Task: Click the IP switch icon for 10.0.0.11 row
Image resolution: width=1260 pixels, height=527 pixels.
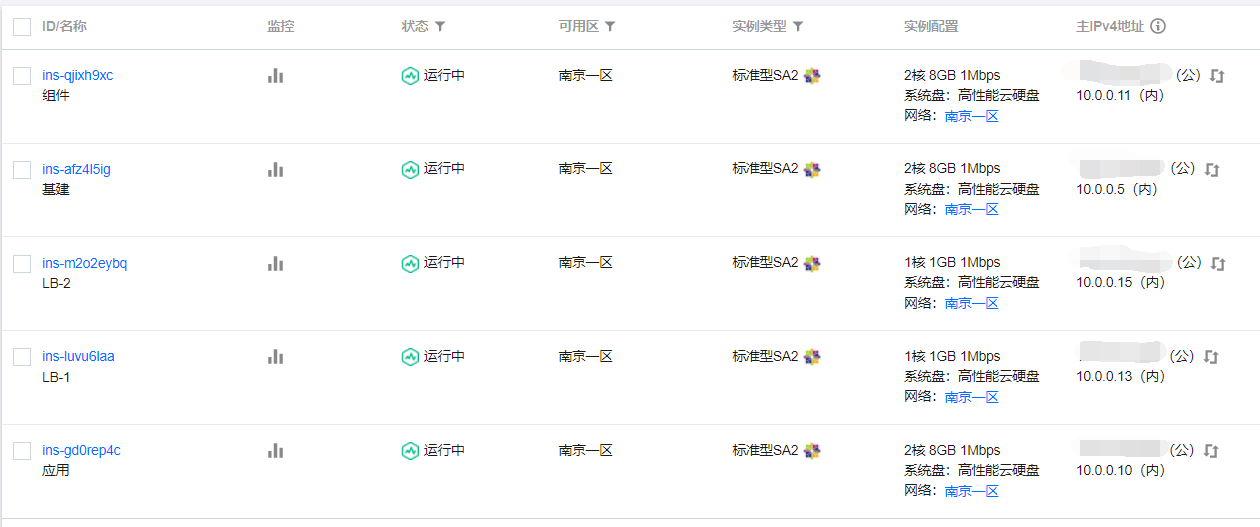Action: tap(1216, 76)
